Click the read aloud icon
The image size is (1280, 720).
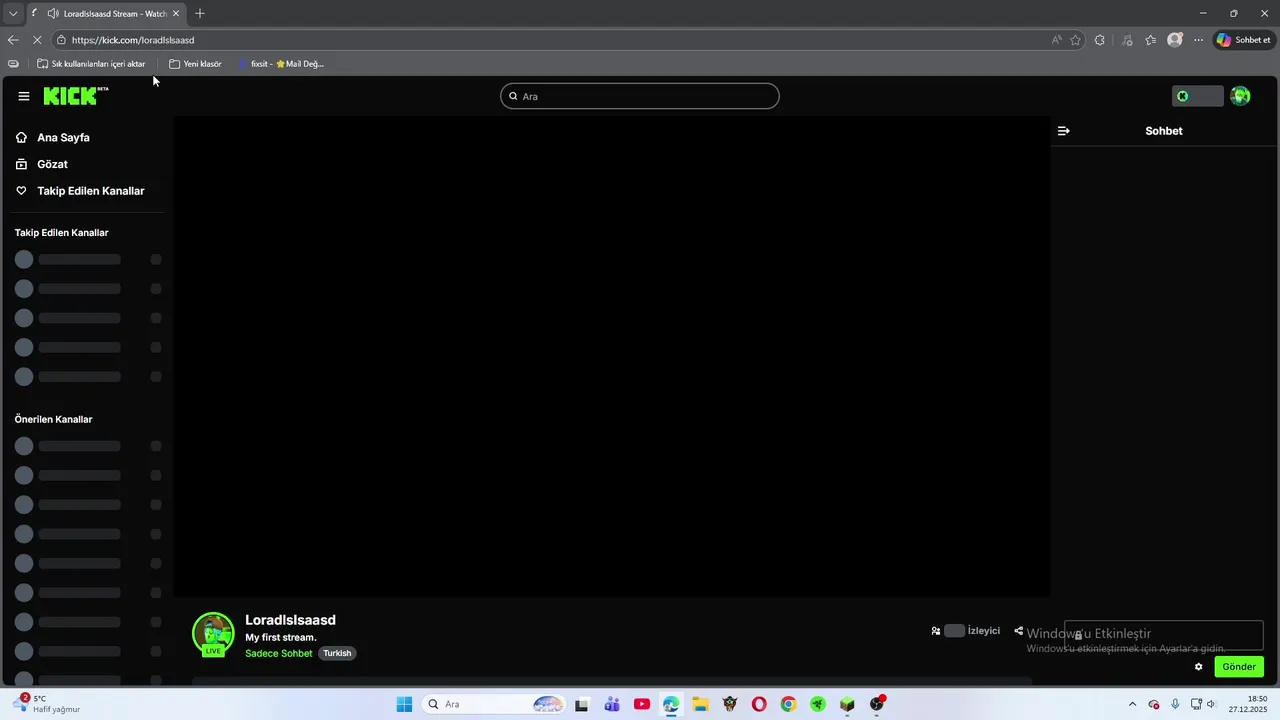(1057, 40)
